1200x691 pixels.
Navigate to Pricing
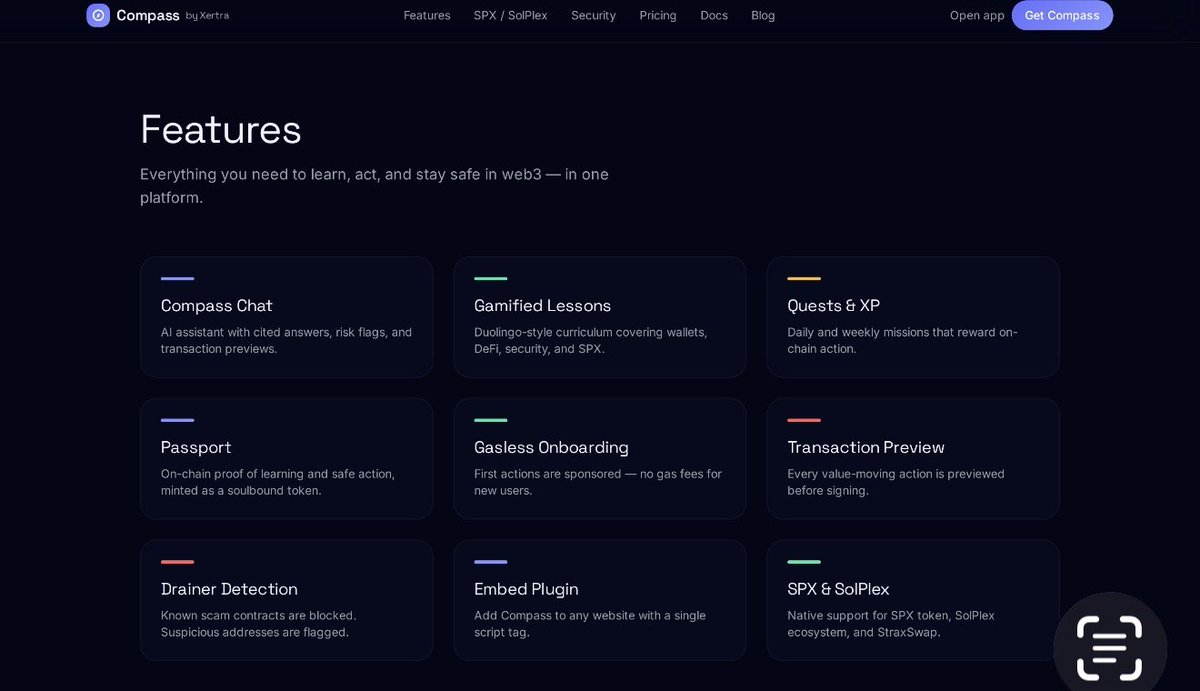[658, 15]
